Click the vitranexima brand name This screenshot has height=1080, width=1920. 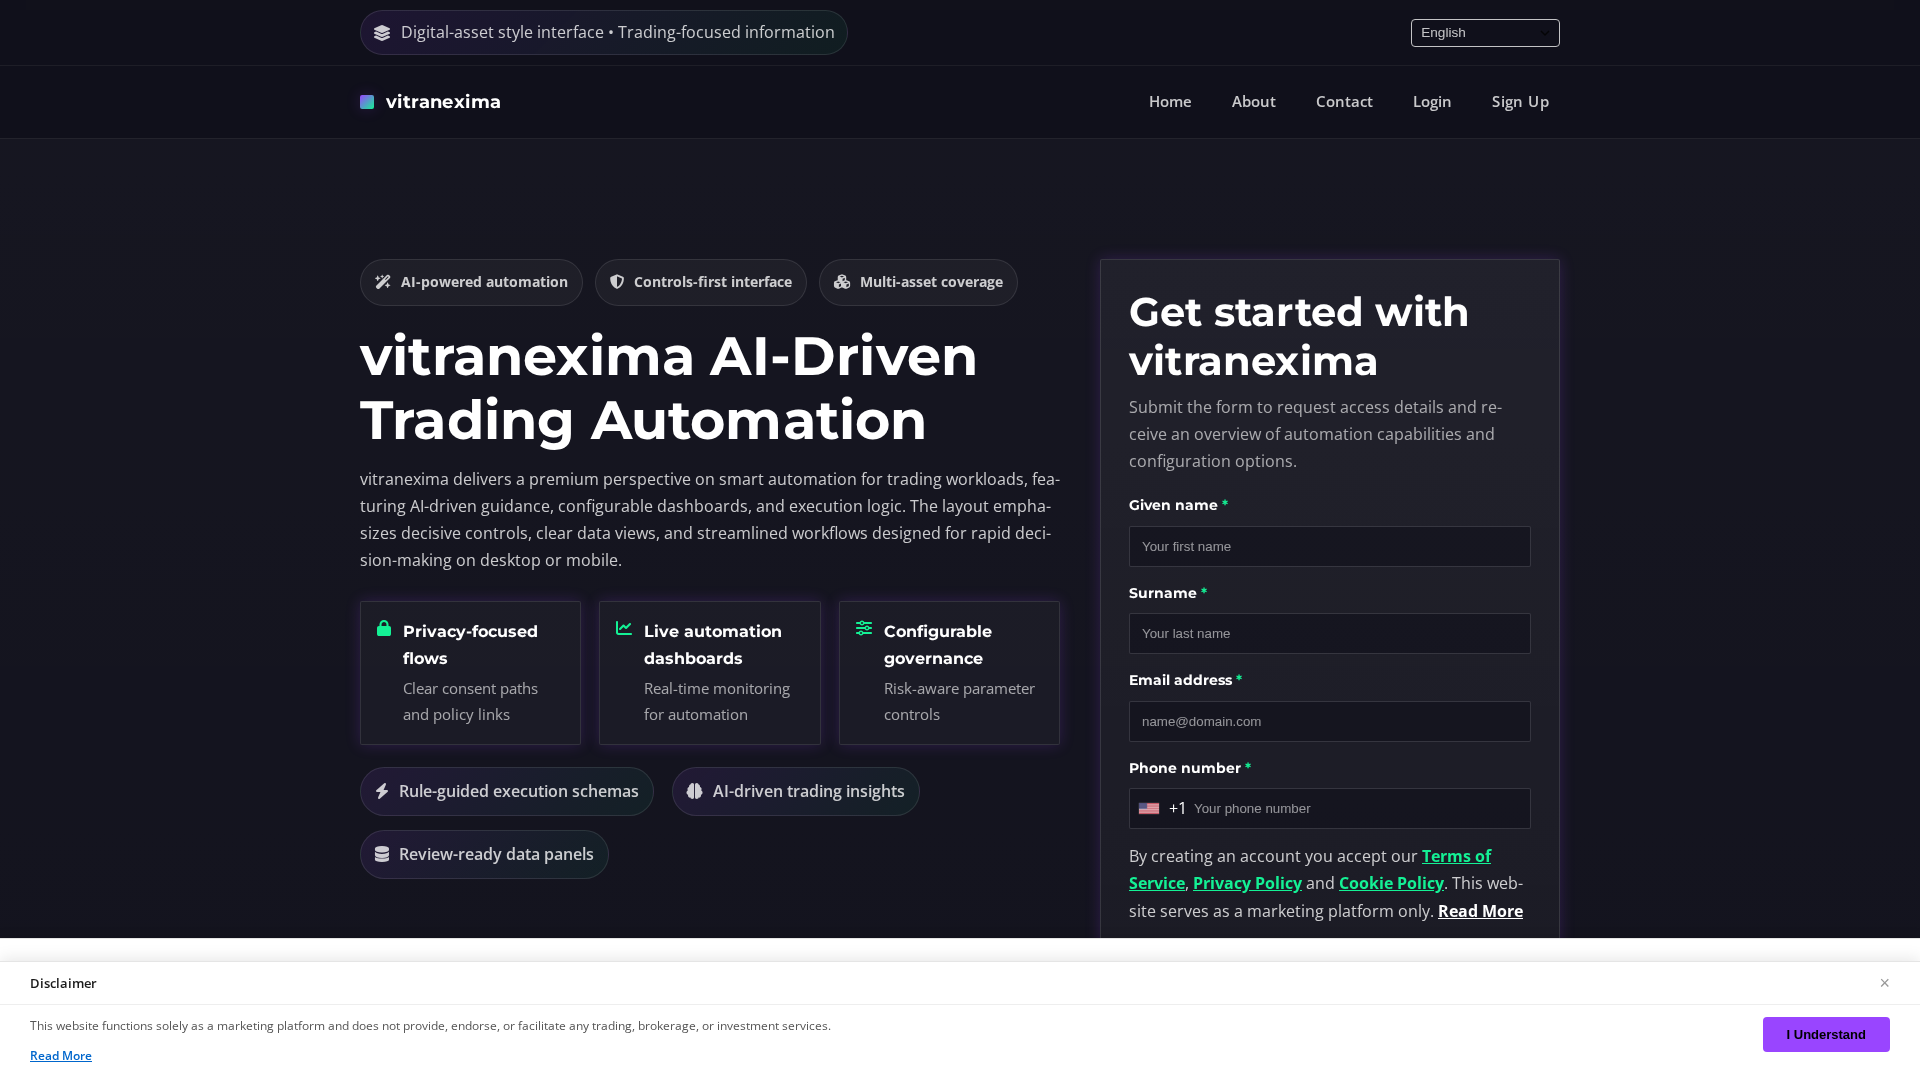pyautogui.click(x=443, y=102)
